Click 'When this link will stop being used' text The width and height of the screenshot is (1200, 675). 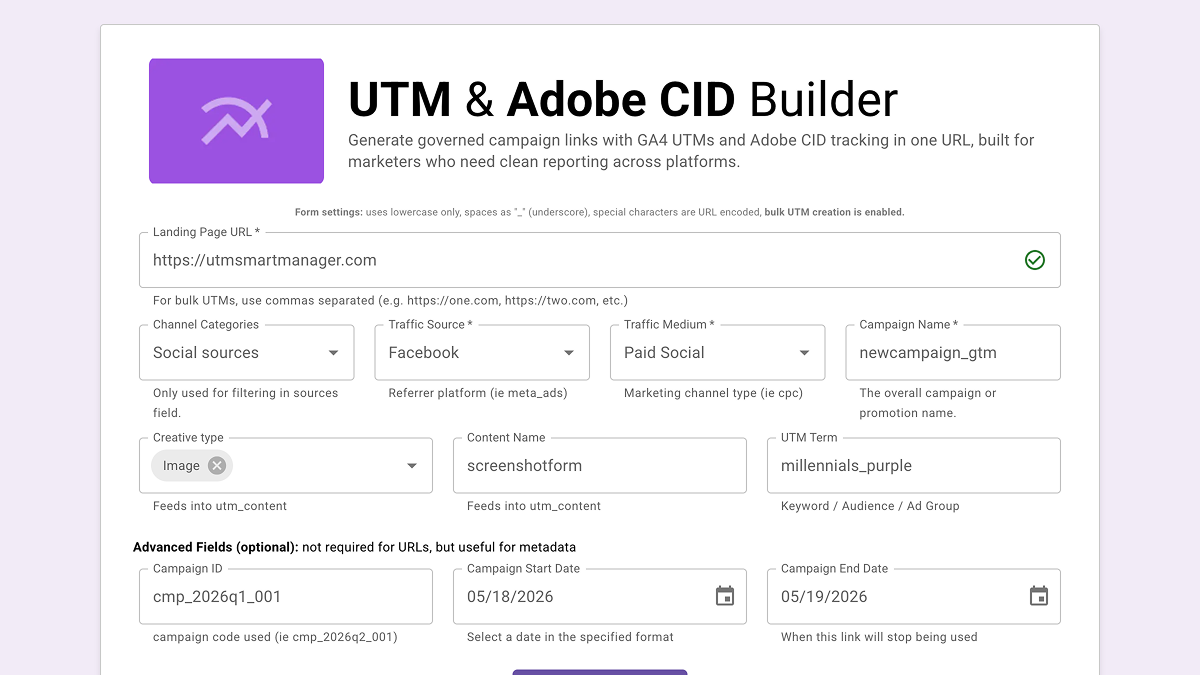coord(879,637)
